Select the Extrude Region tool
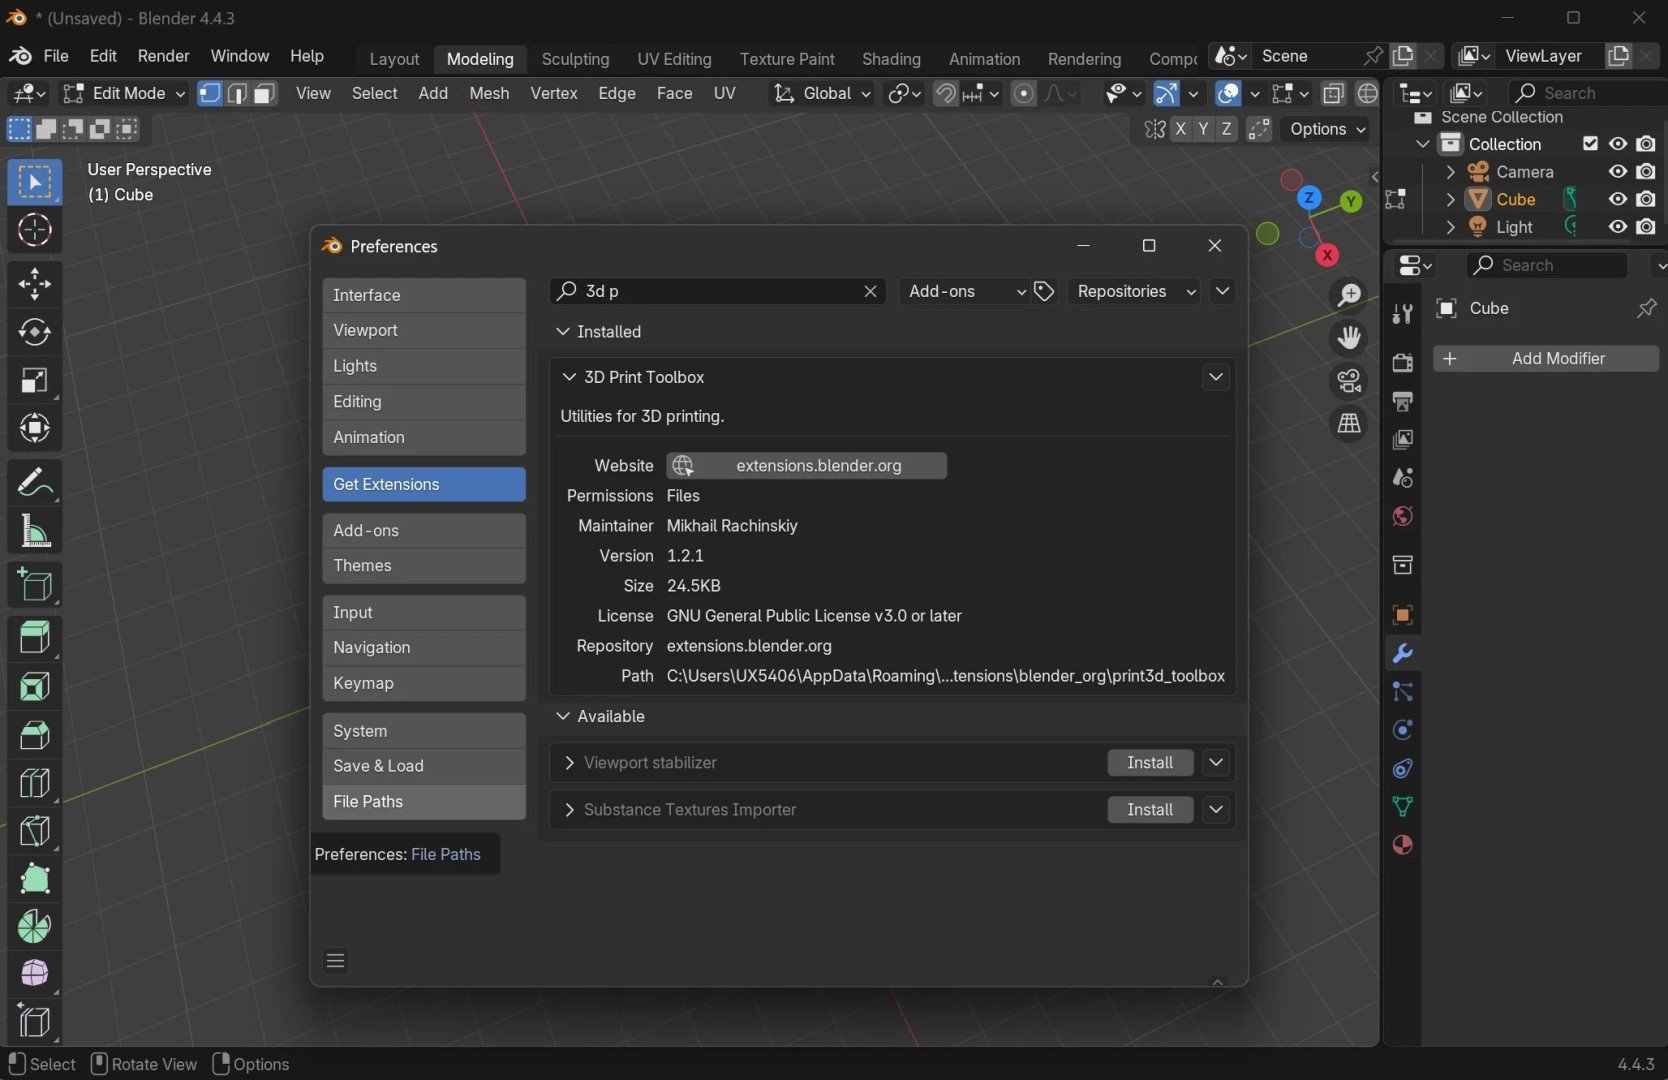The height and width of the screenshot is (1080, 1668). click(34, 638)
